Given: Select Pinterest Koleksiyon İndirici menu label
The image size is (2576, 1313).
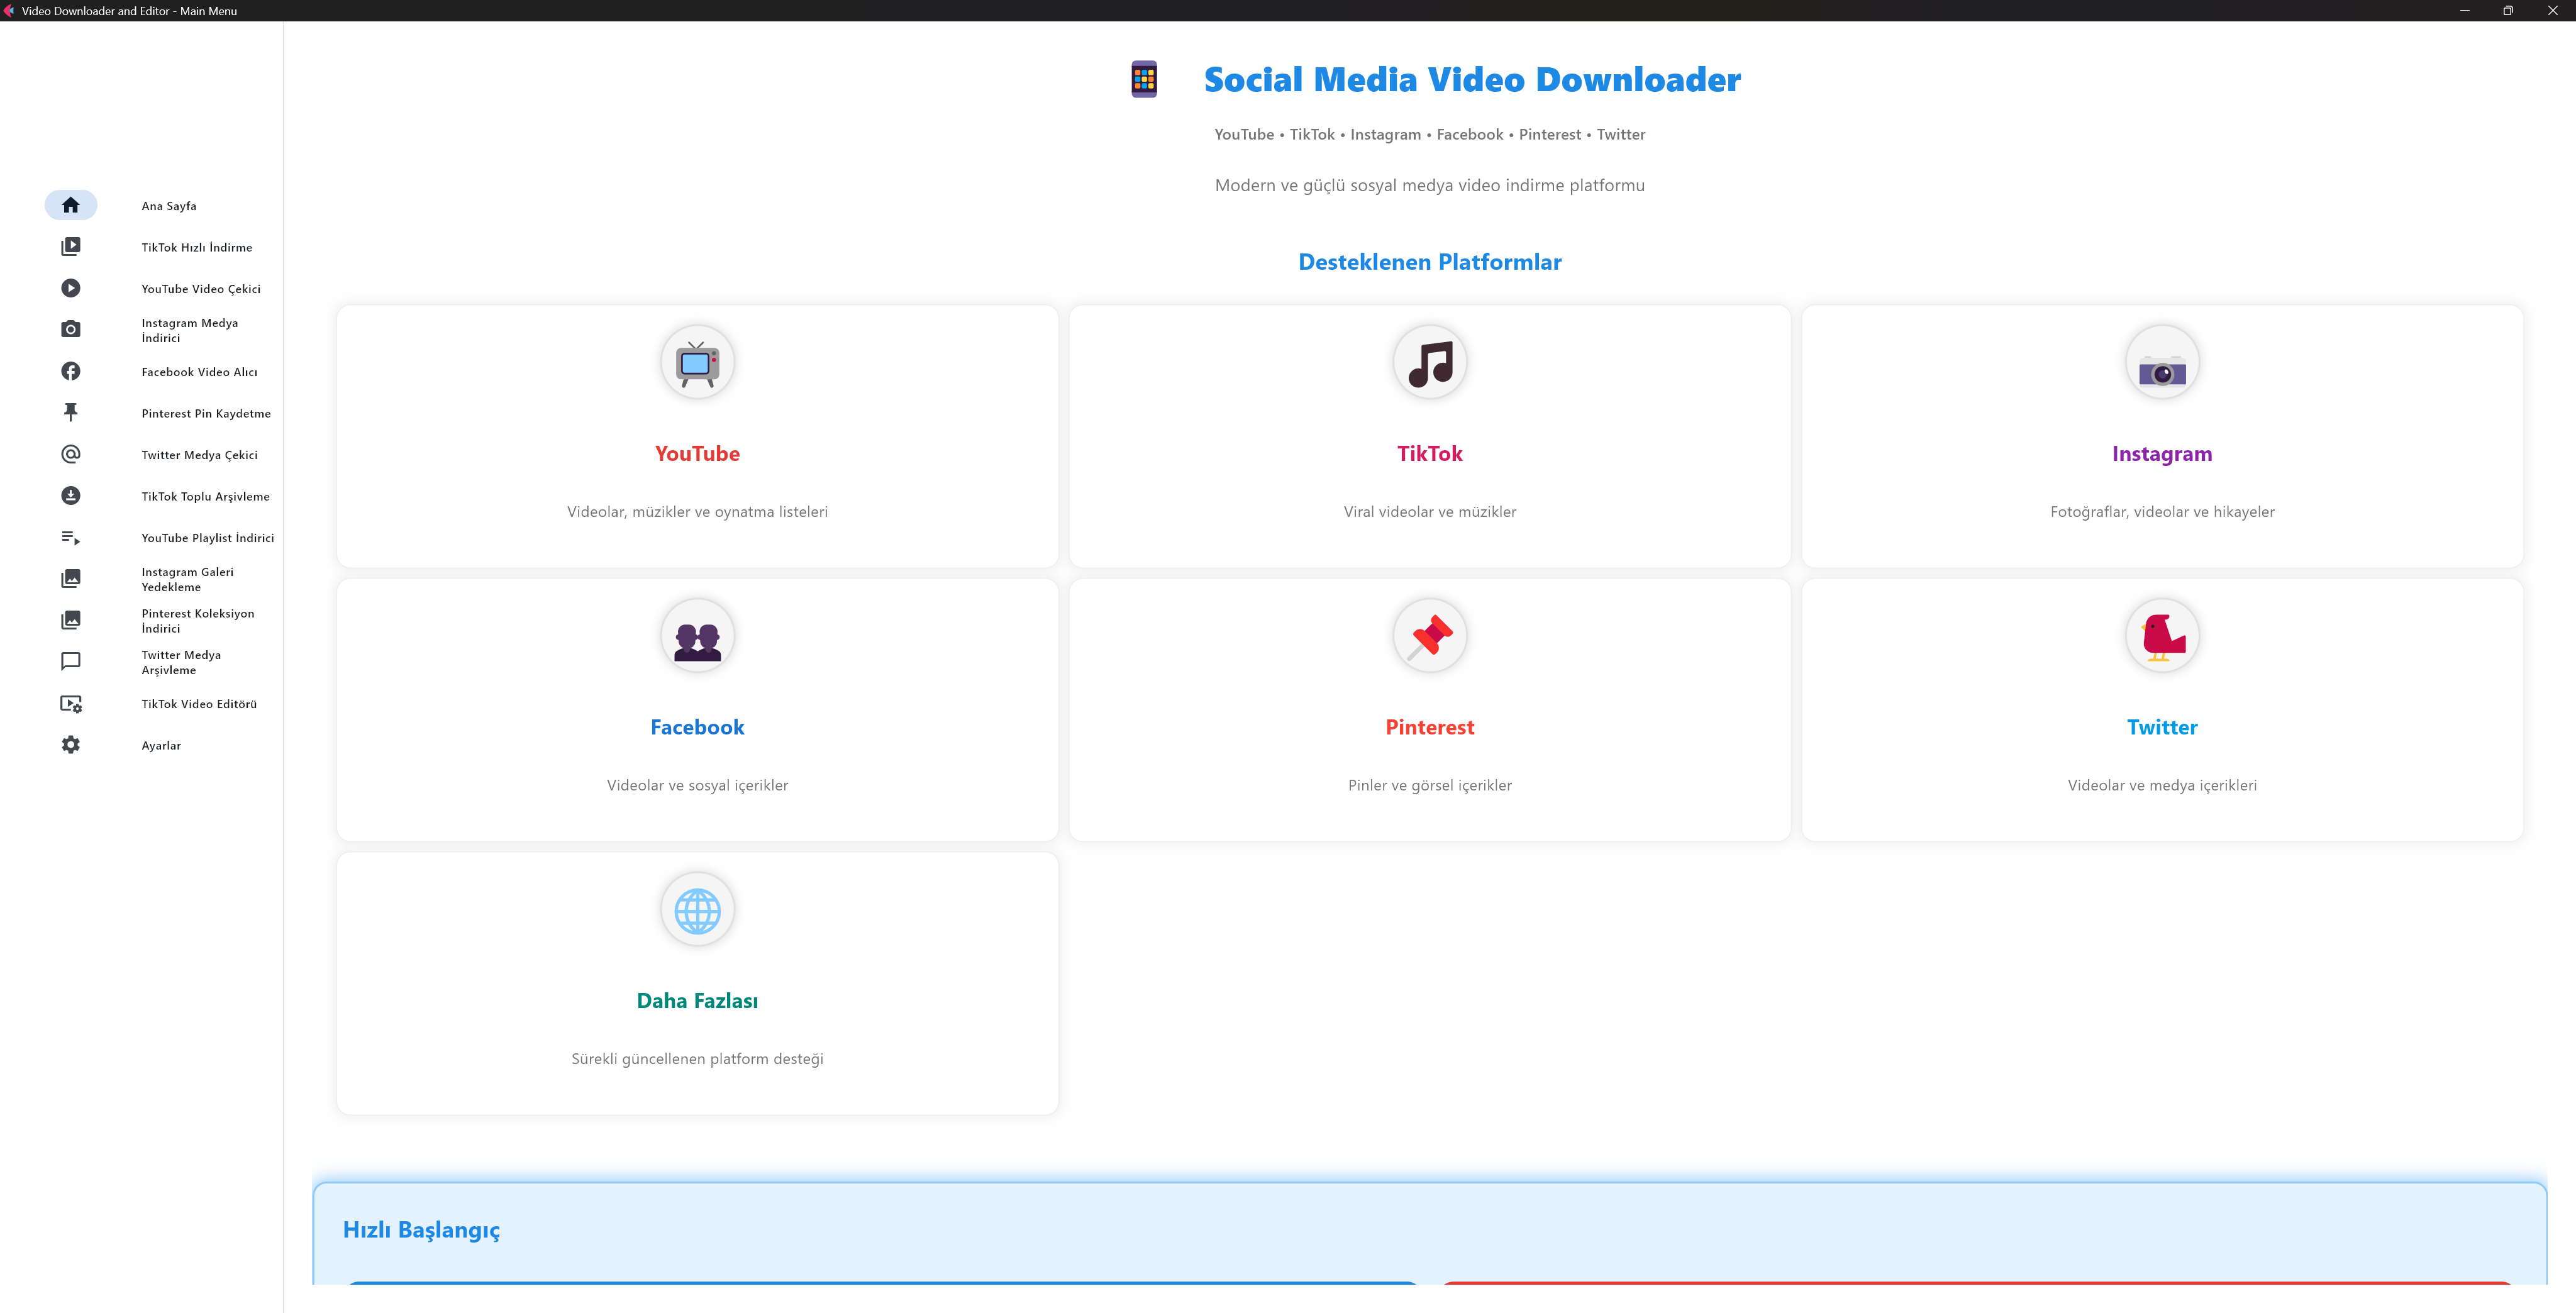Looking at the screenshot, I should (198, 621).
